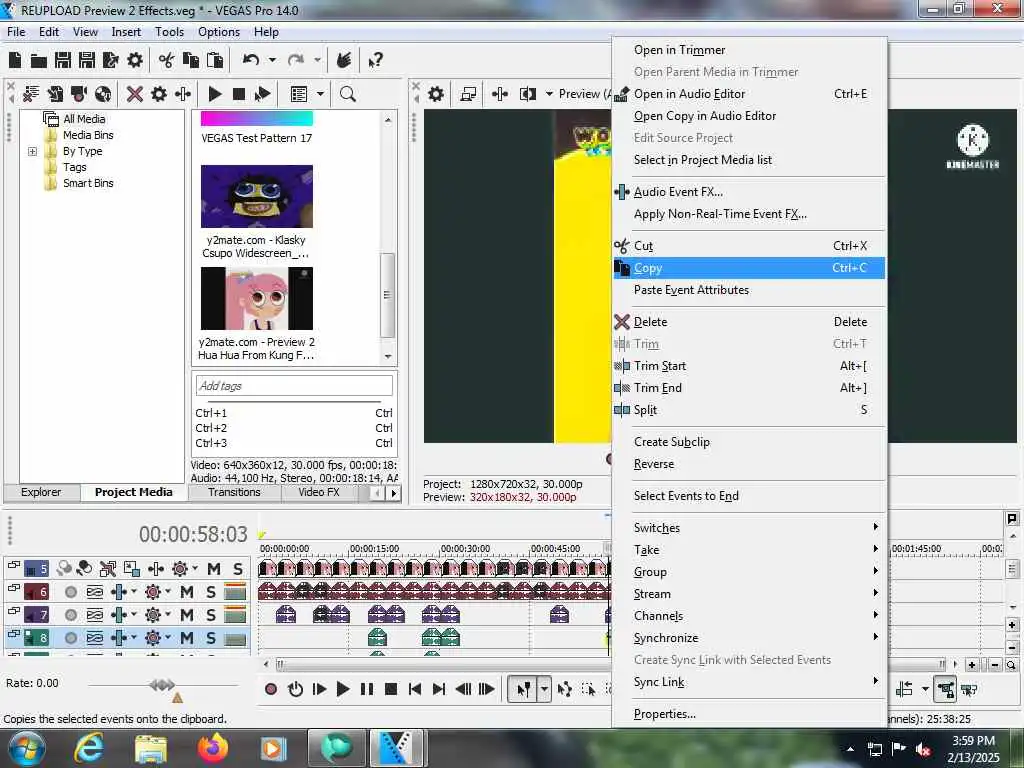Click Stop button in transport bar
1024x768 pixels.
[x=391, y=689]
